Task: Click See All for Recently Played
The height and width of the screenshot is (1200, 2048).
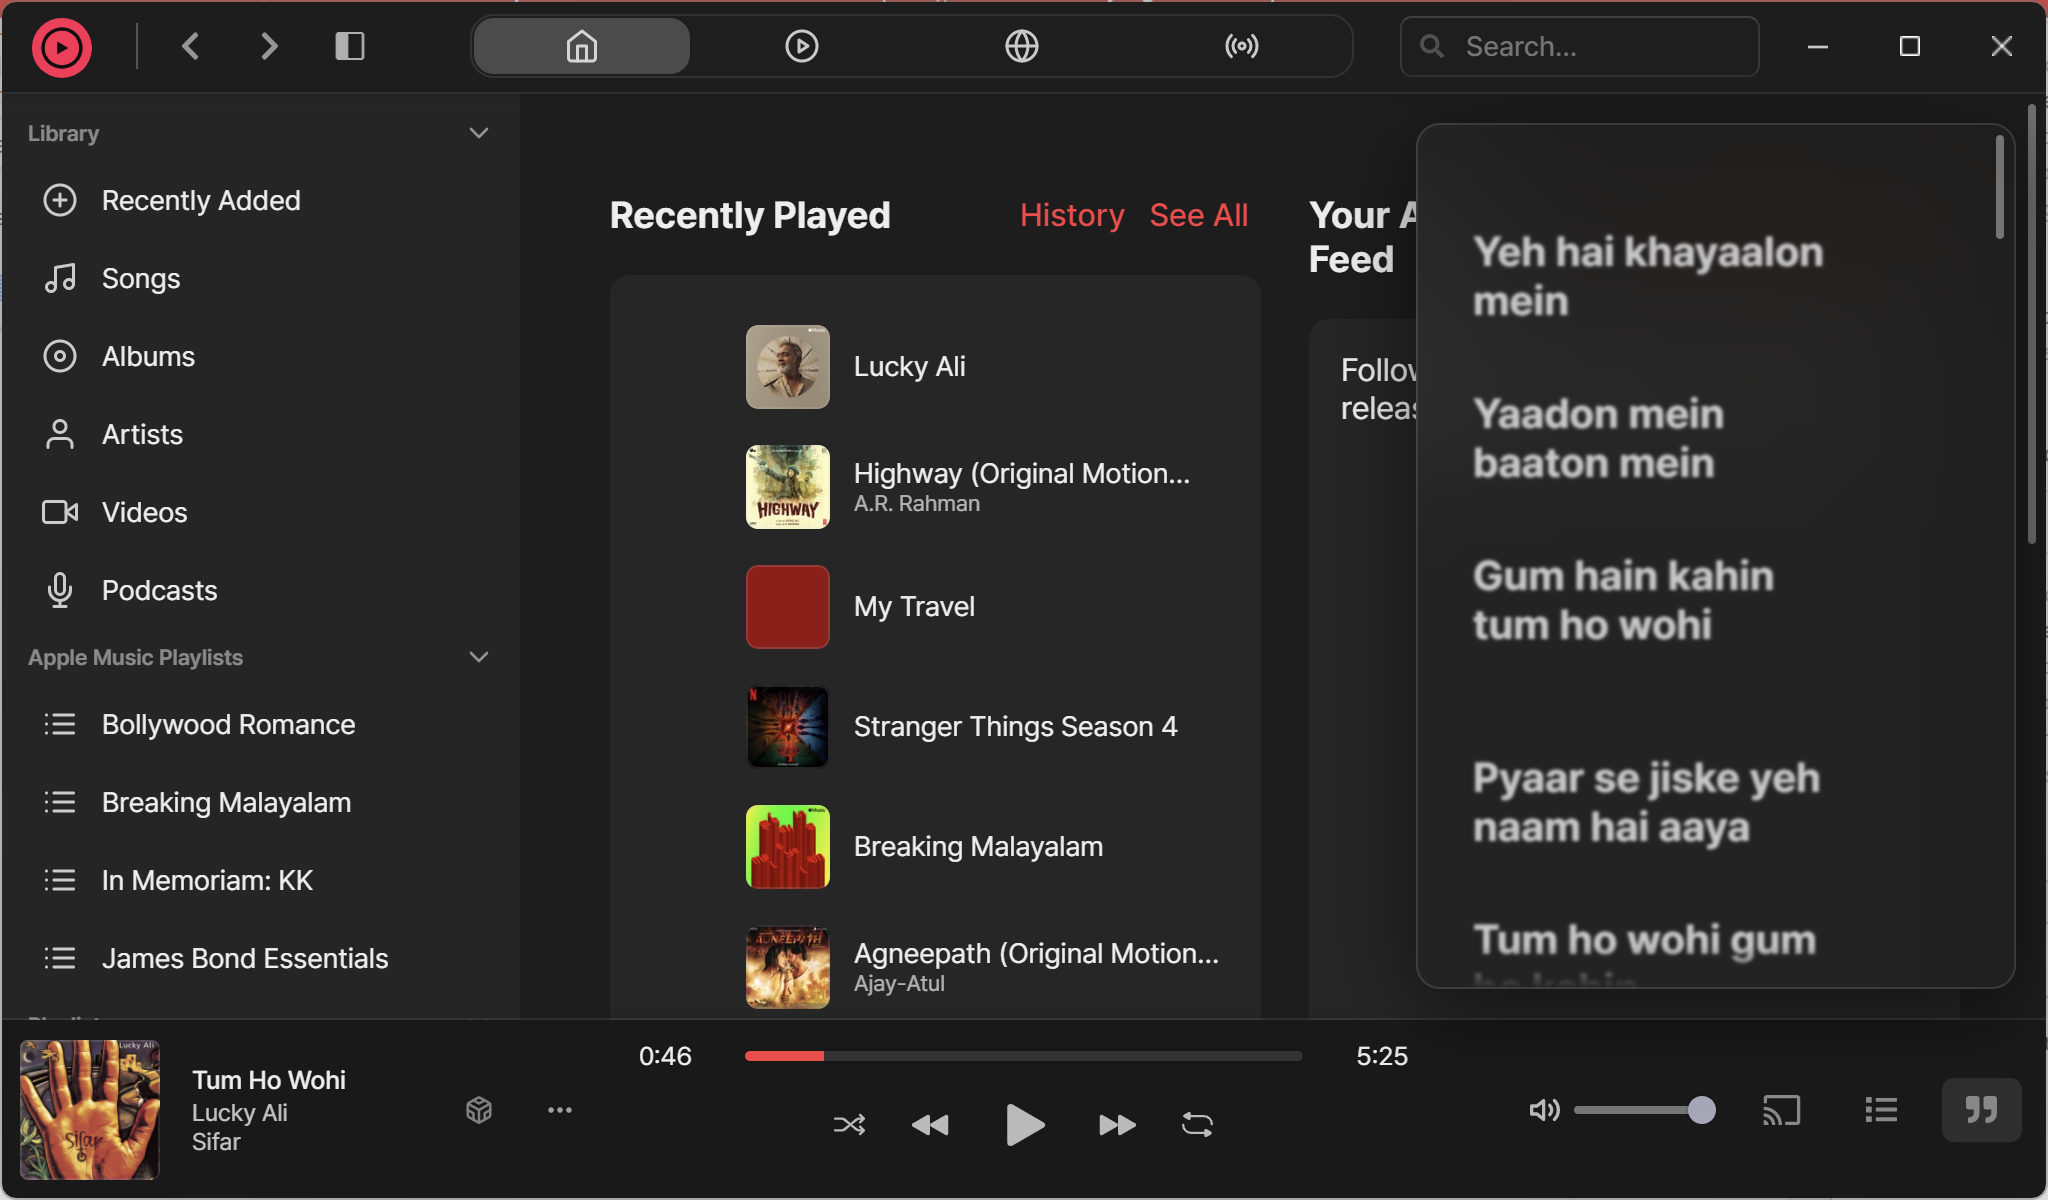Action: [x=1199, y=215]
